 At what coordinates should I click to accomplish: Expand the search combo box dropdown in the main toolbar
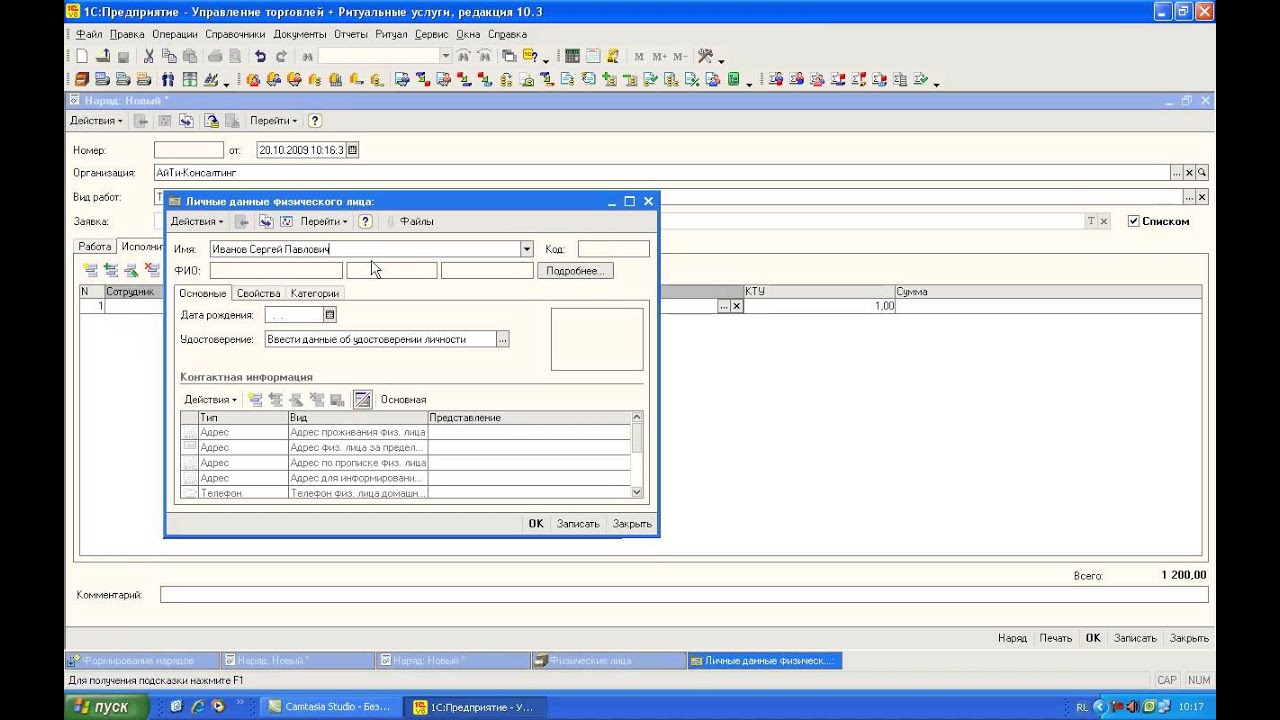446,56
